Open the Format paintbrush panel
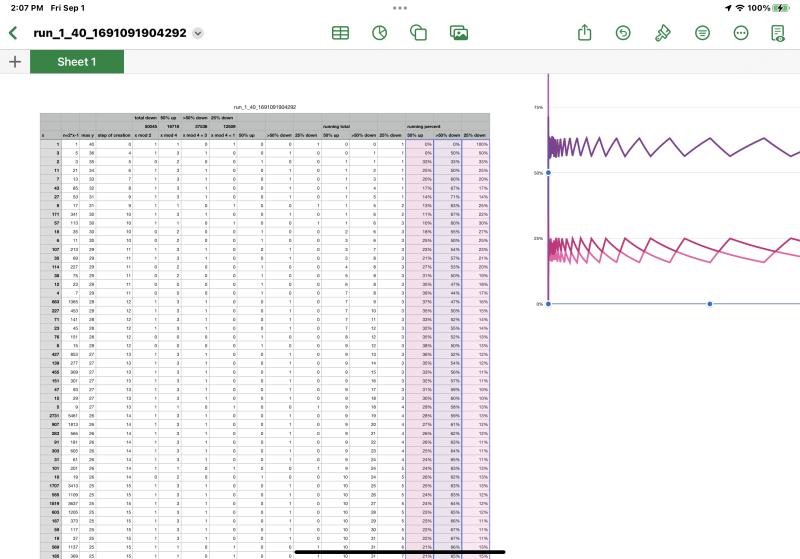The width and height of the screenshot is (800, 559). click(x=662, y=33)
